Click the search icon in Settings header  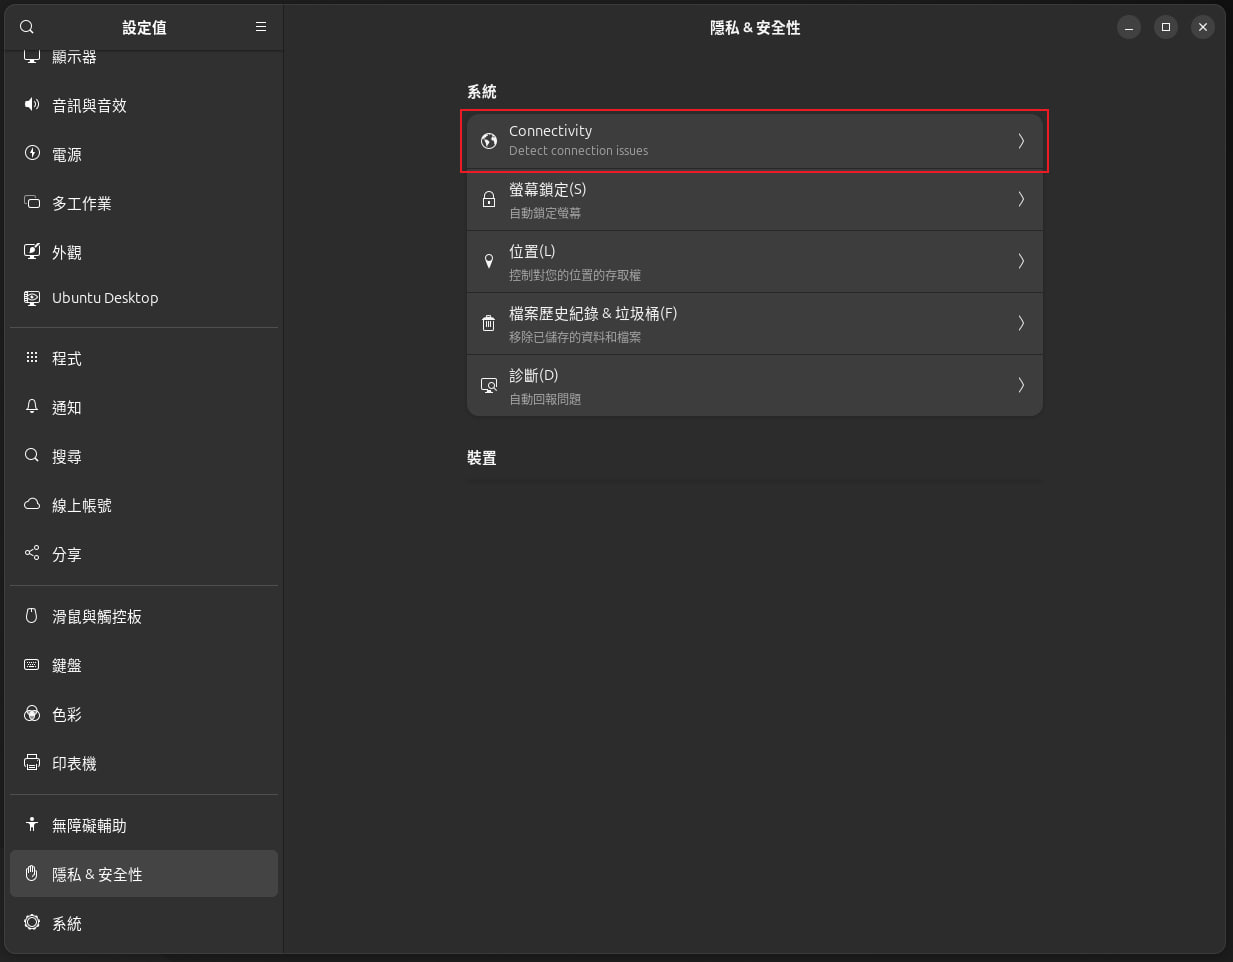click(27, 27)
